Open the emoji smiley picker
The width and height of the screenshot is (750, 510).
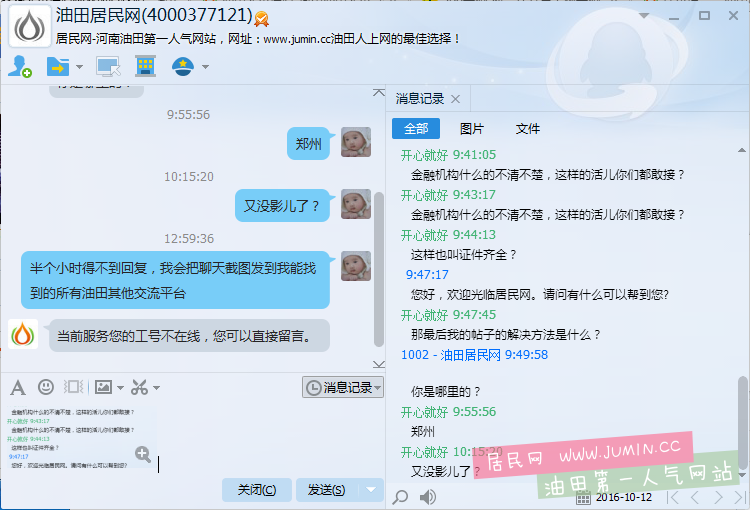tap(46, 387)
